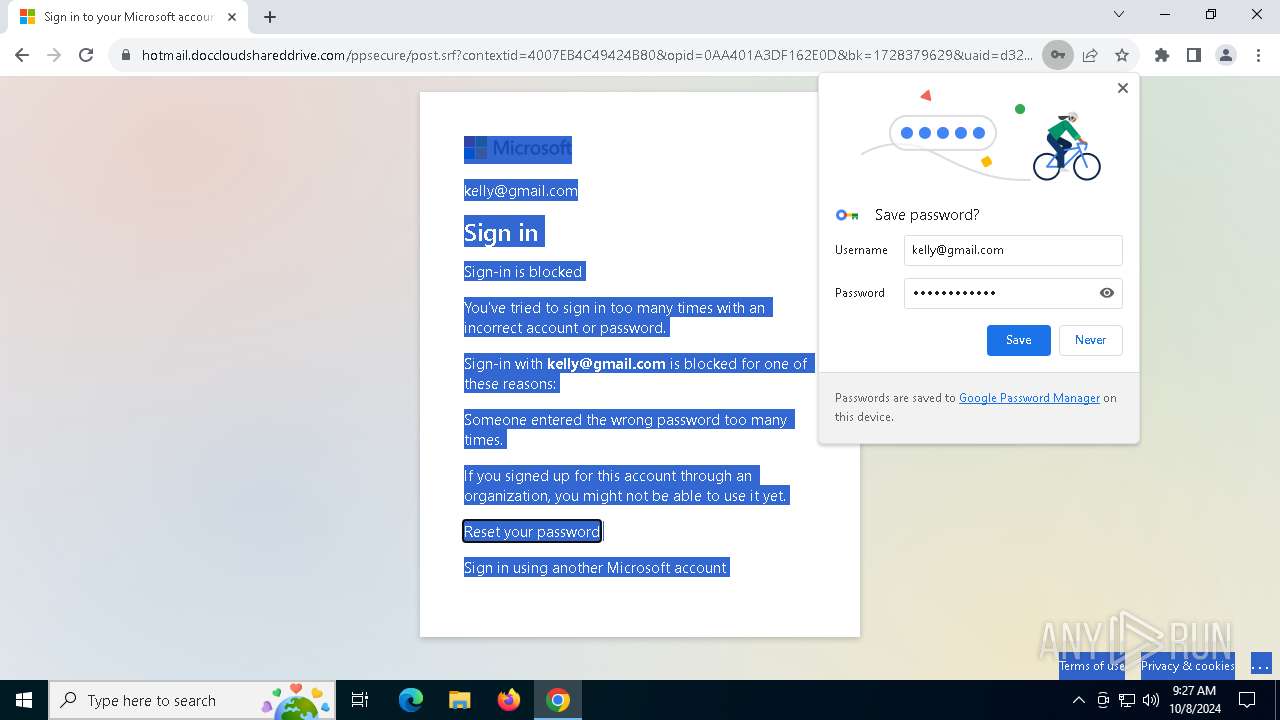
Task: Click the browser forward arrow
Action: pos(54,55)
